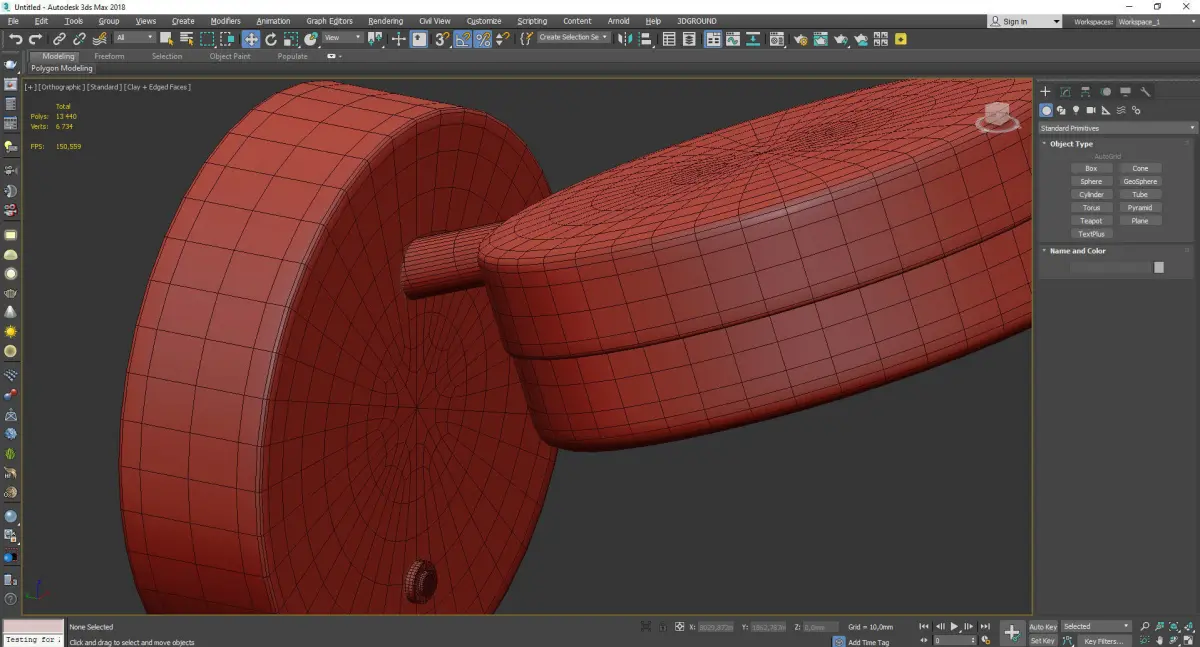
Task: Open the Curve Editor
Action: [x=735, y=39]
